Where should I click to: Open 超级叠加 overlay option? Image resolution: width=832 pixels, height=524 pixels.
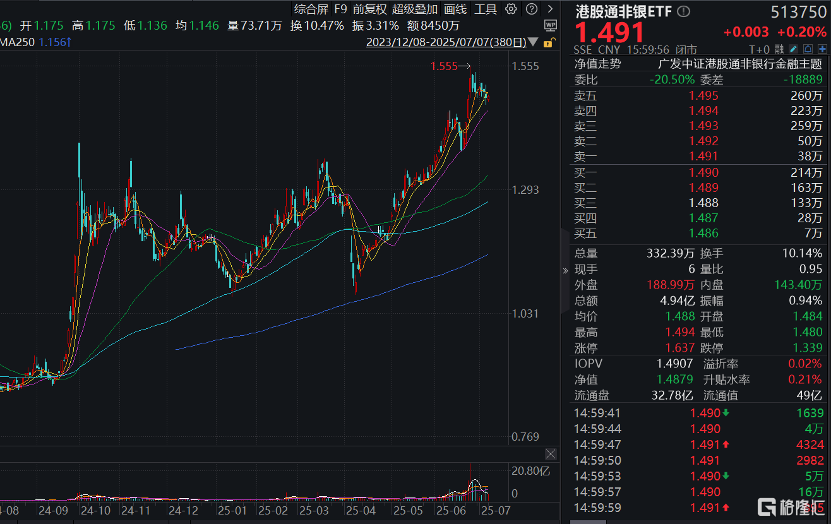pyautogui.click(x=415, y=9)
